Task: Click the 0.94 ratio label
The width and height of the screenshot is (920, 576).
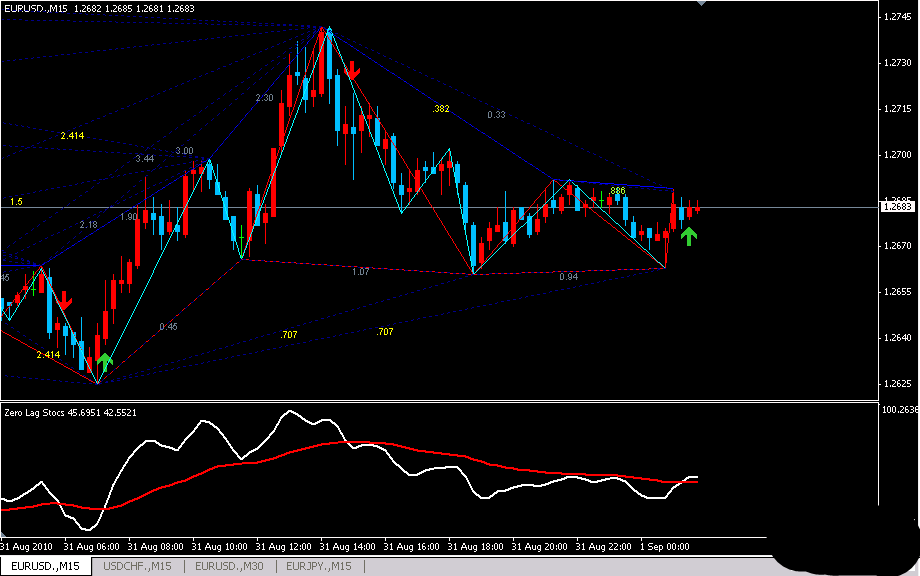Action: 568,276
